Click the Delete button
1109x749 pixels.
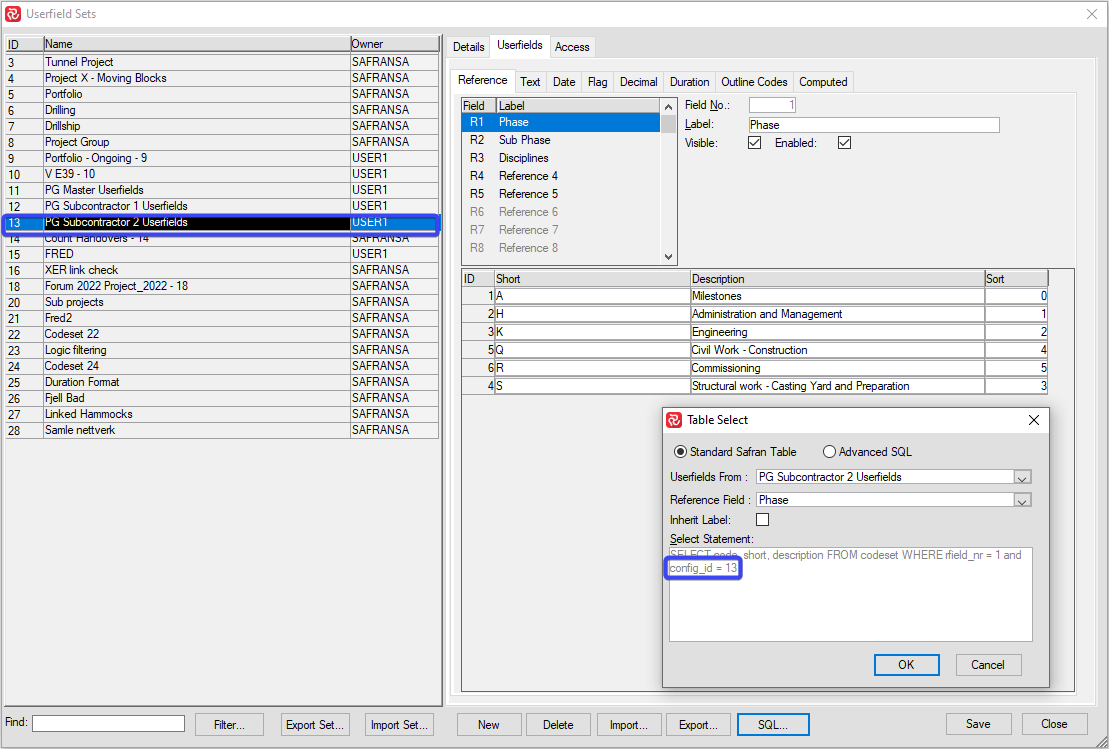coord(558,724)
